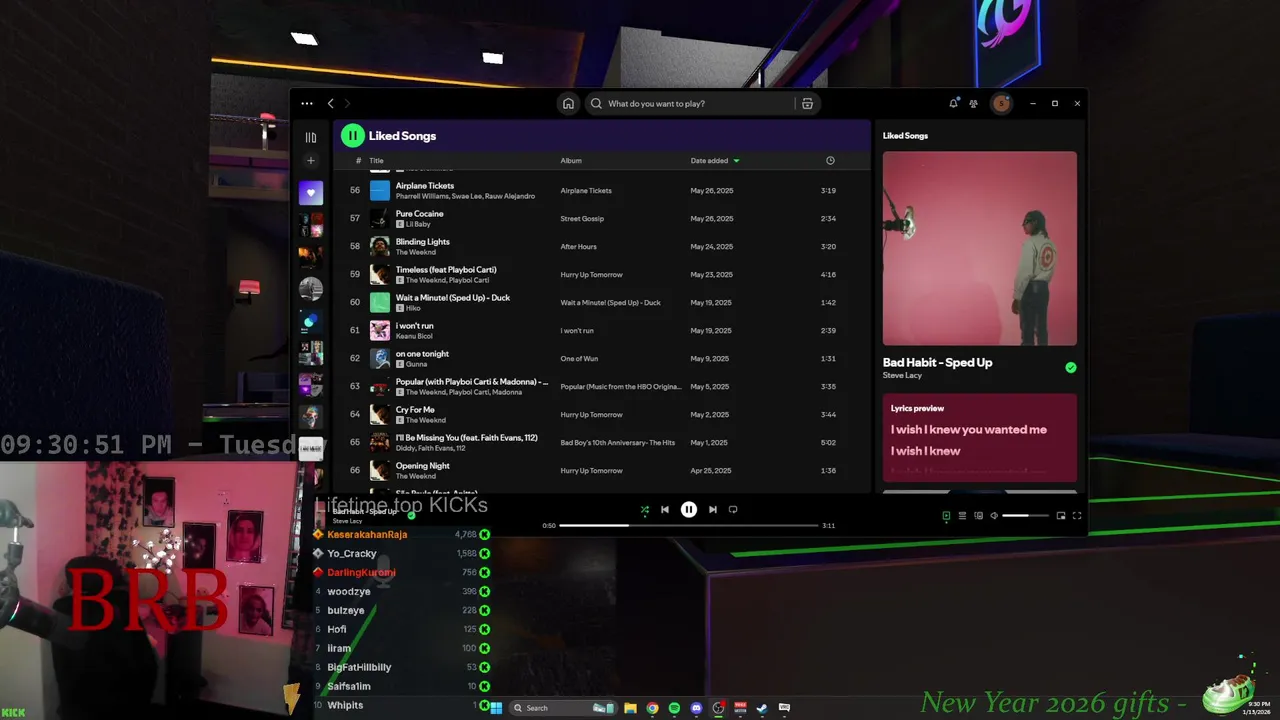Image resolution: width=1280 pixels, height=720 pixels.
Task: Open artist Keanu Bicol link
Action: 414,336
